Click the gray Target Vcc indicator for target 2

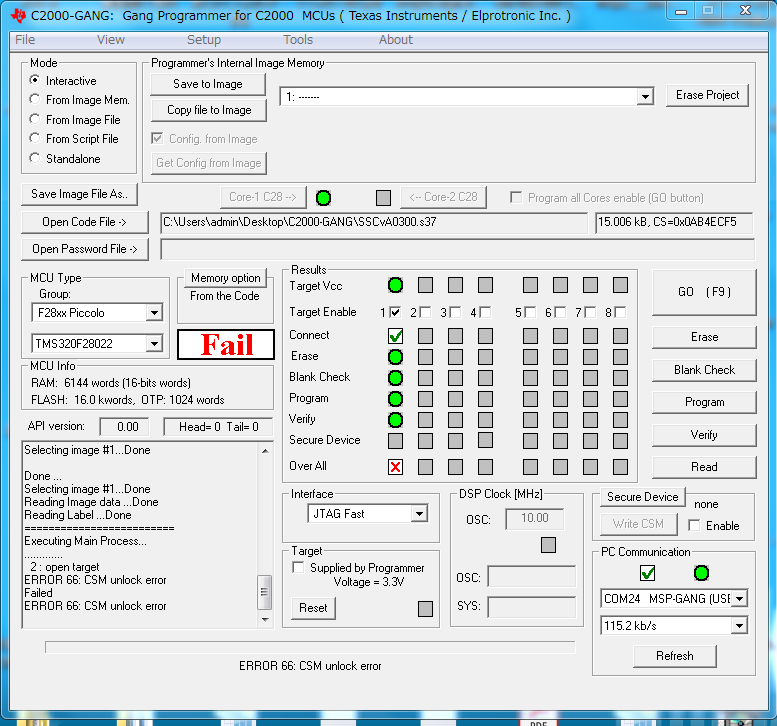coord(425,285)
